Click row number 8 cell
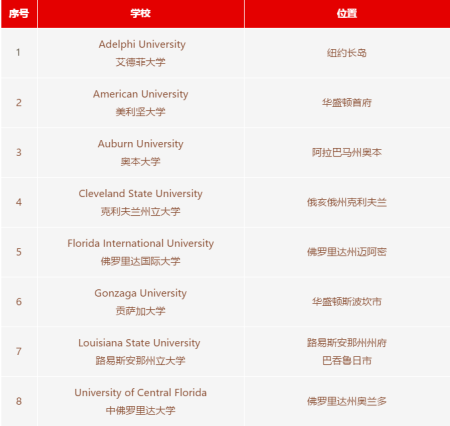 coord(19,401)
